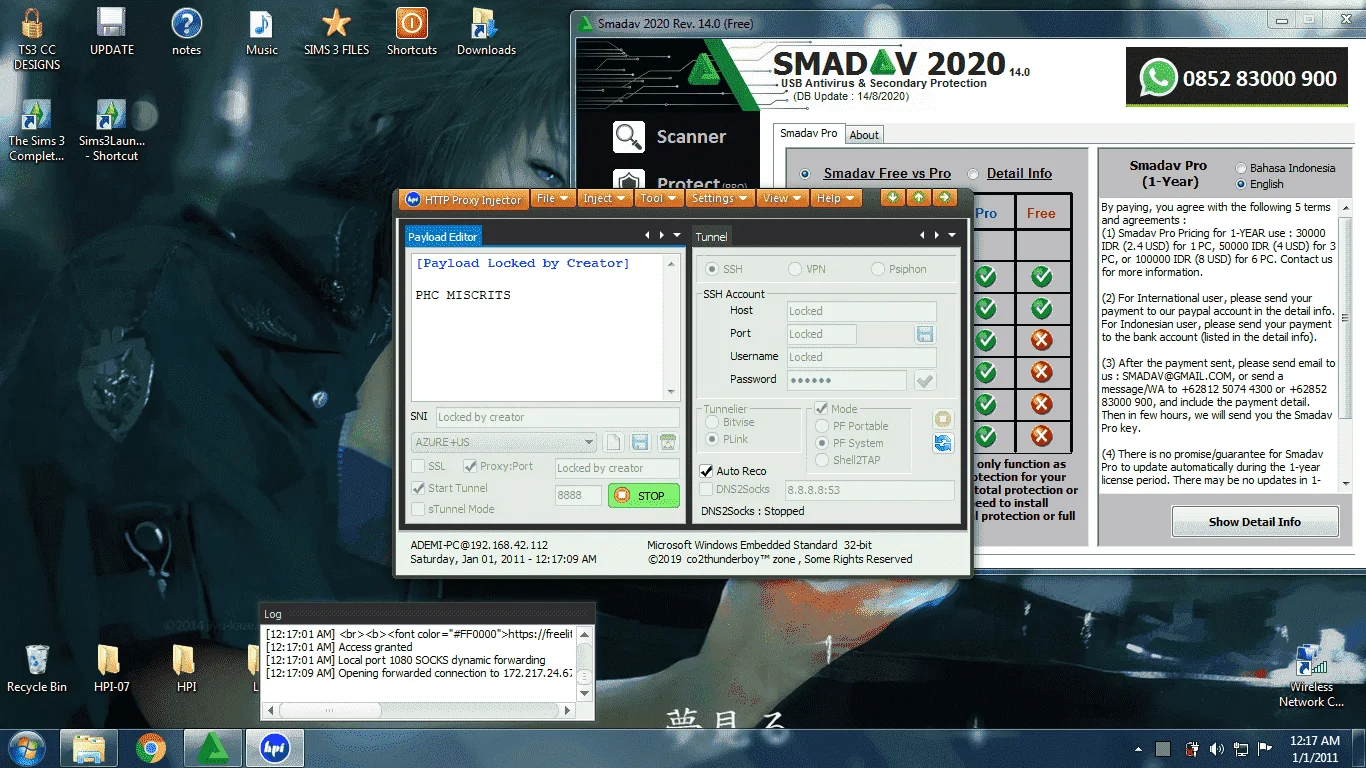Click Show Detail Info button in Smadav
The height and width of the screenshot is (768, 1366).
coord(1254,522)
